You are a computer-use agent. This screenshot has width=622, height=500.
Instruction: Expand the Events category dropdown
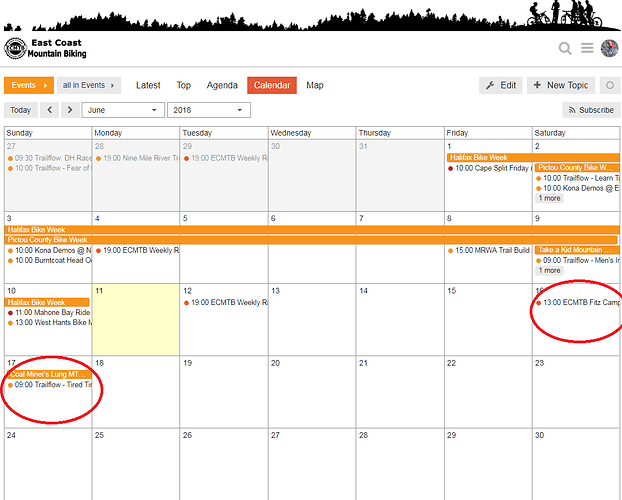(x=29, y=85)
